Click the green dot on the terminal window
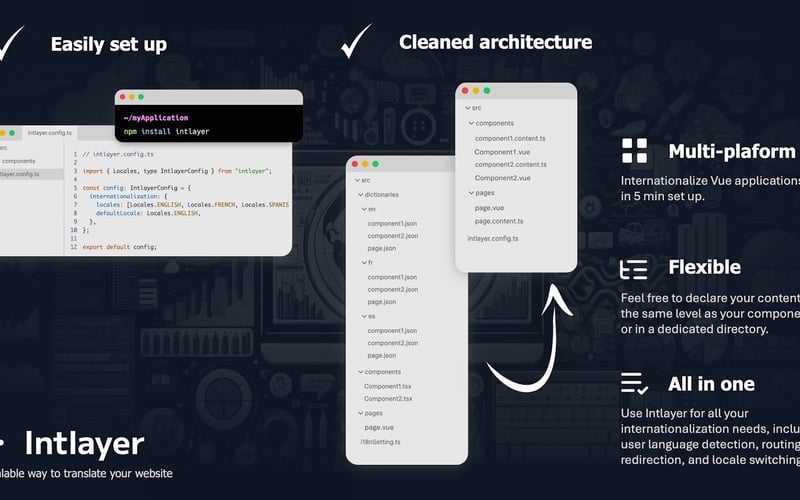Image resolution: width=800 pixels, height=500 pixels. coord(141,97)
